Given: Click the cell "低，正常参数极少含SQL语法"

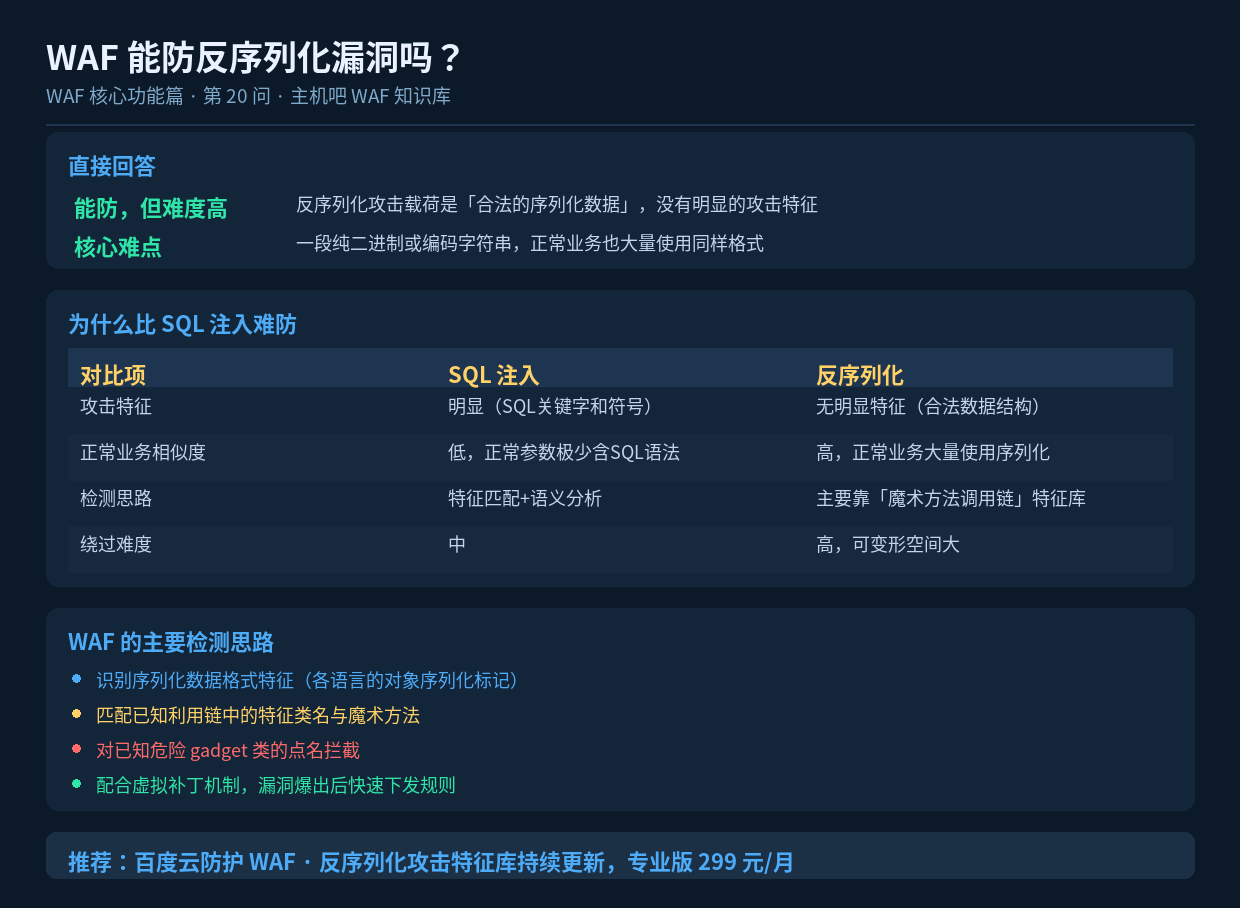Looking at the screenshot, I should coord(564,452).
